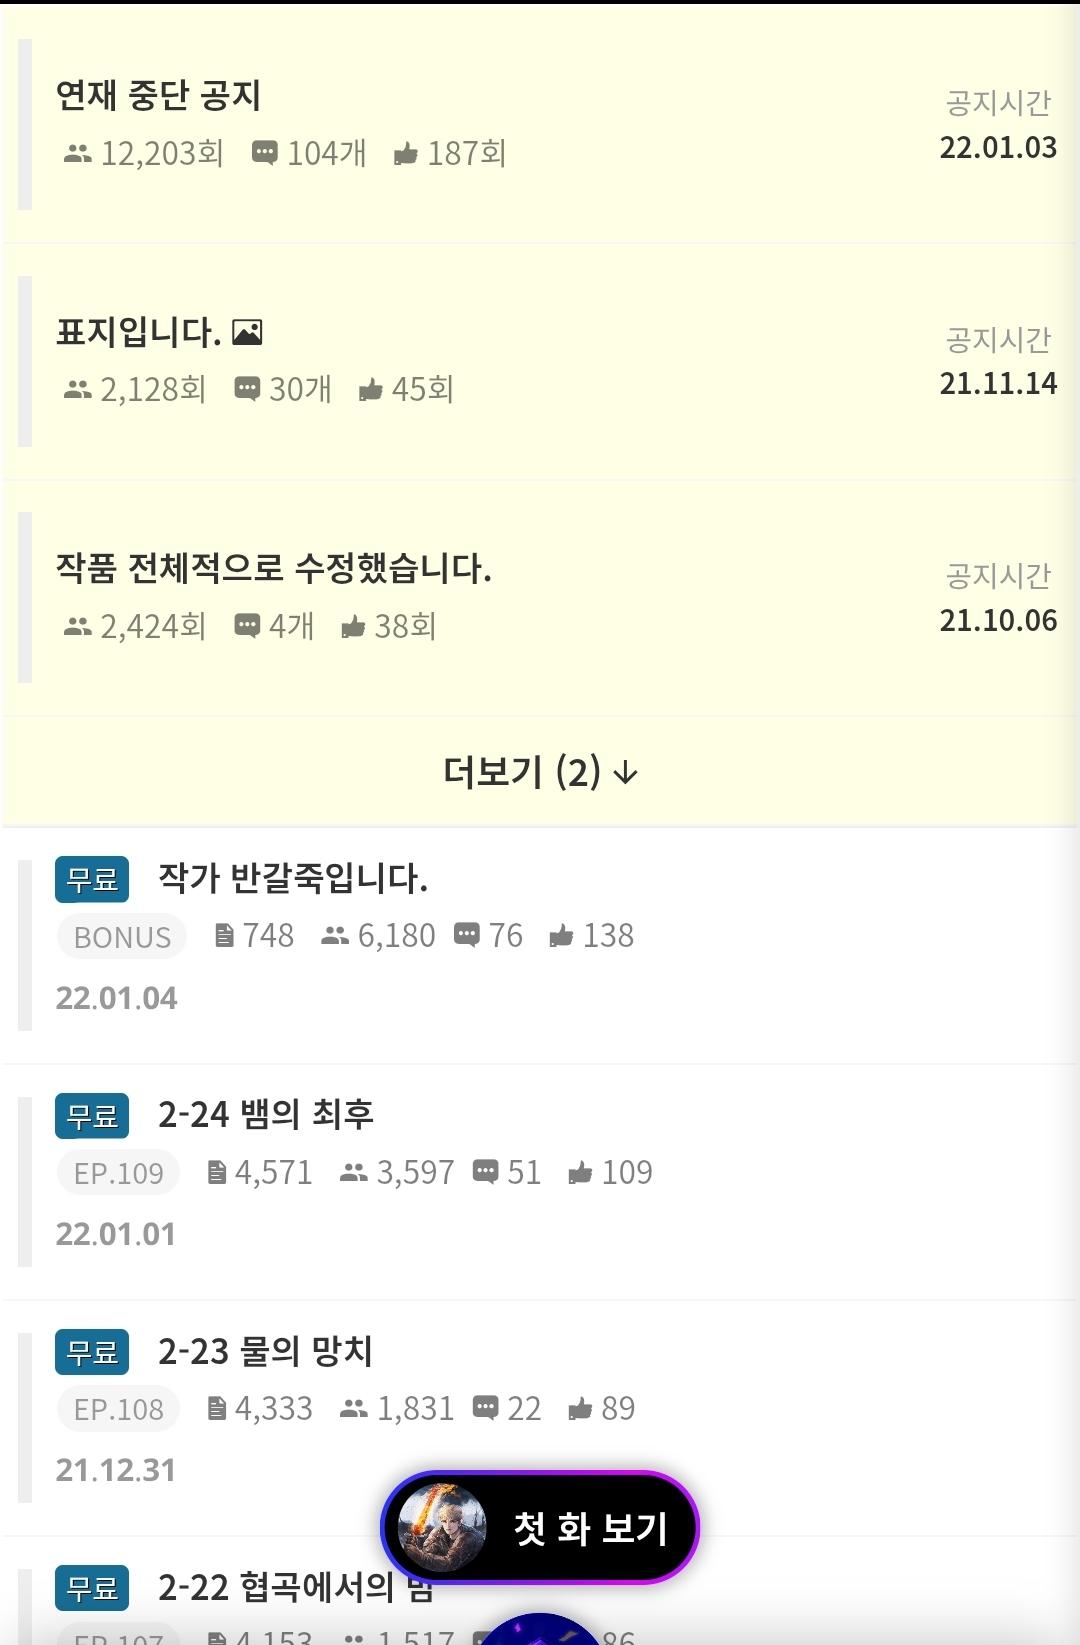Click viewers icon showing 2,128회
This screenshot has height=1645, width=1080.
tap(77, 390)
